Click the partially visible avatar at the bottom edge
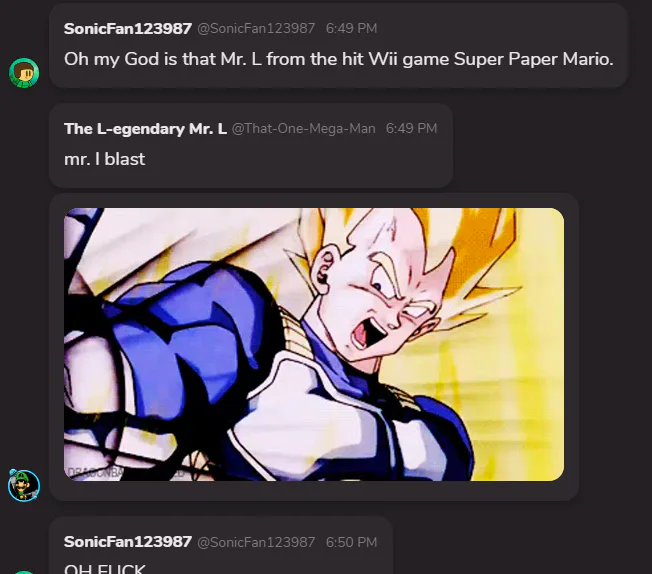Viewport: 652px width, 574px height. (24, 572)
